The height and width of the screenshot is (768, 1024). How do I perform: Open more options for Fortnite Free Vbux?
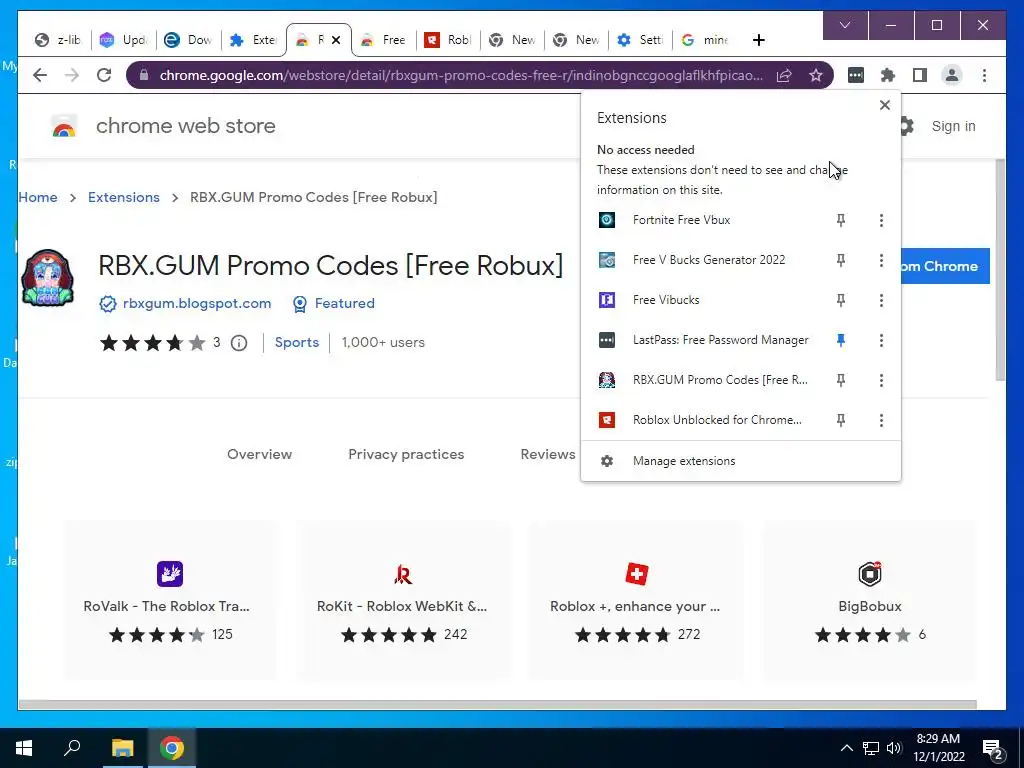click(881, 220)
